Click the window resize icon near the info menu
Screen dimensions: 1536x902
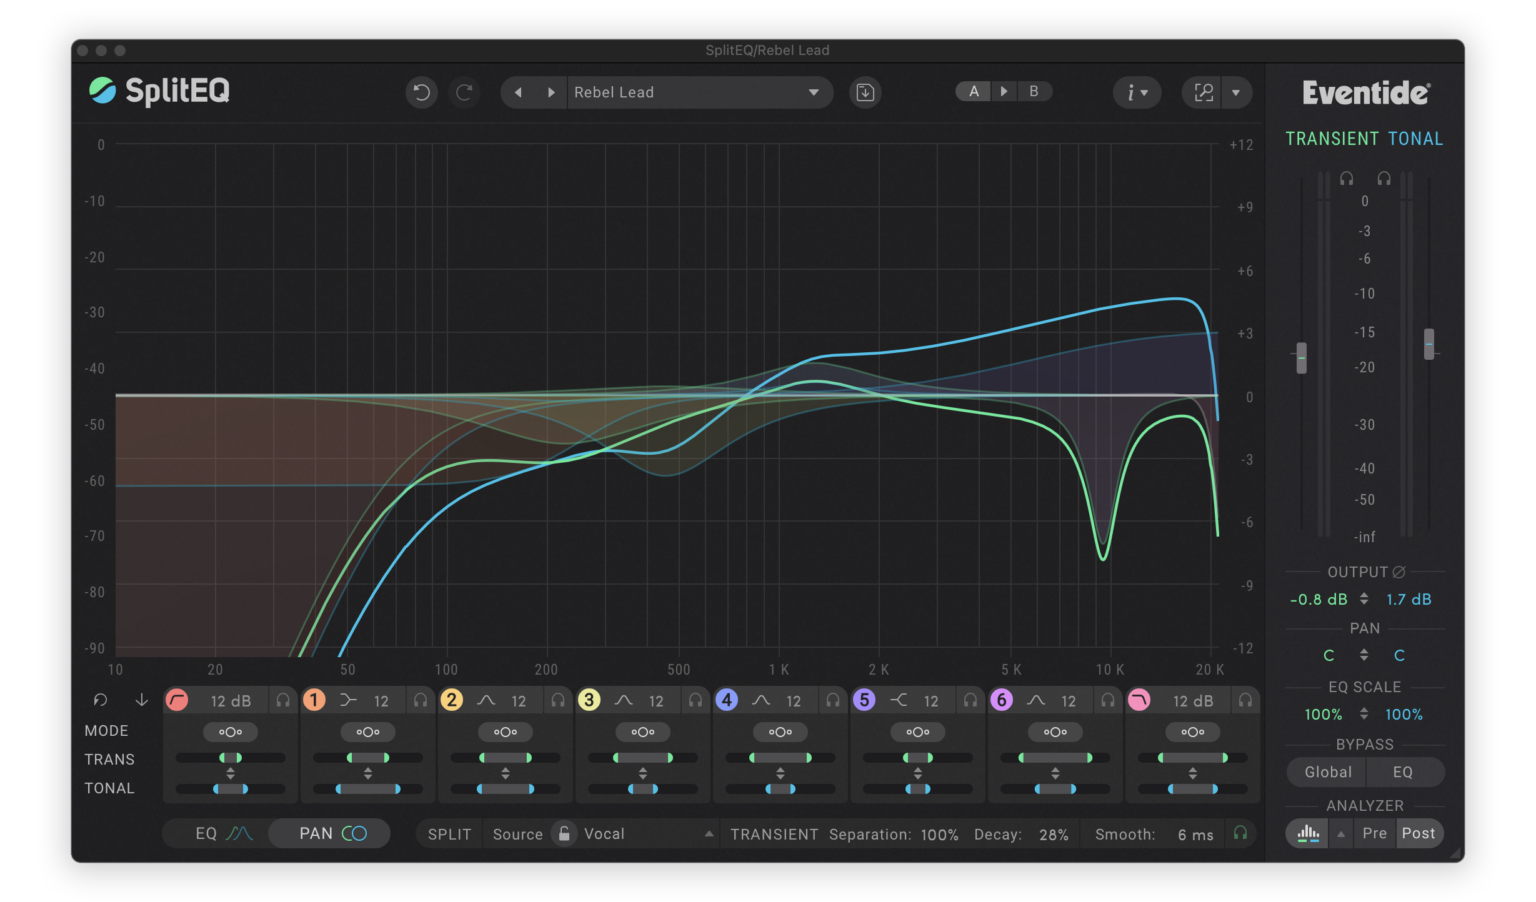click(x=1202, y=92)
